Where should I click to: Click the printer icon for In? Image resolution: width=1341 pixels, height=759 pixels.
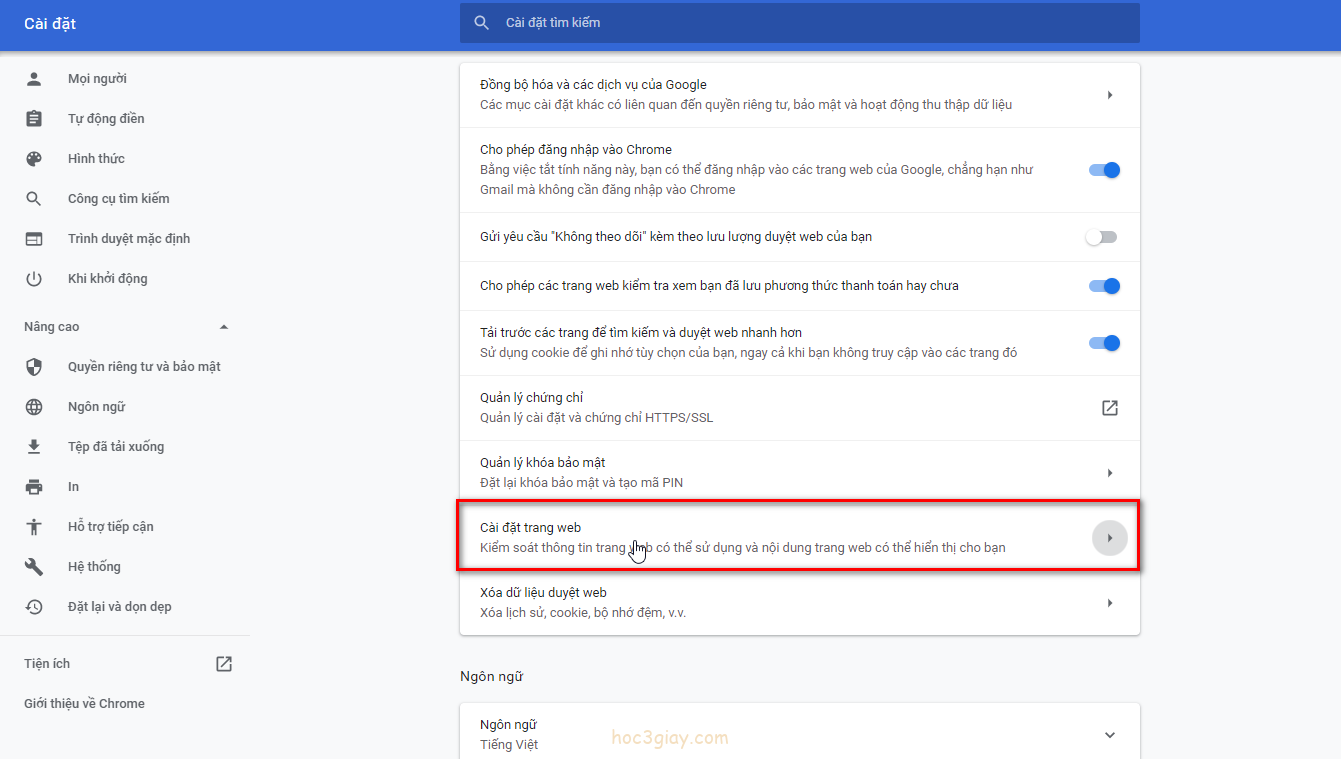(x=34, y=487)
